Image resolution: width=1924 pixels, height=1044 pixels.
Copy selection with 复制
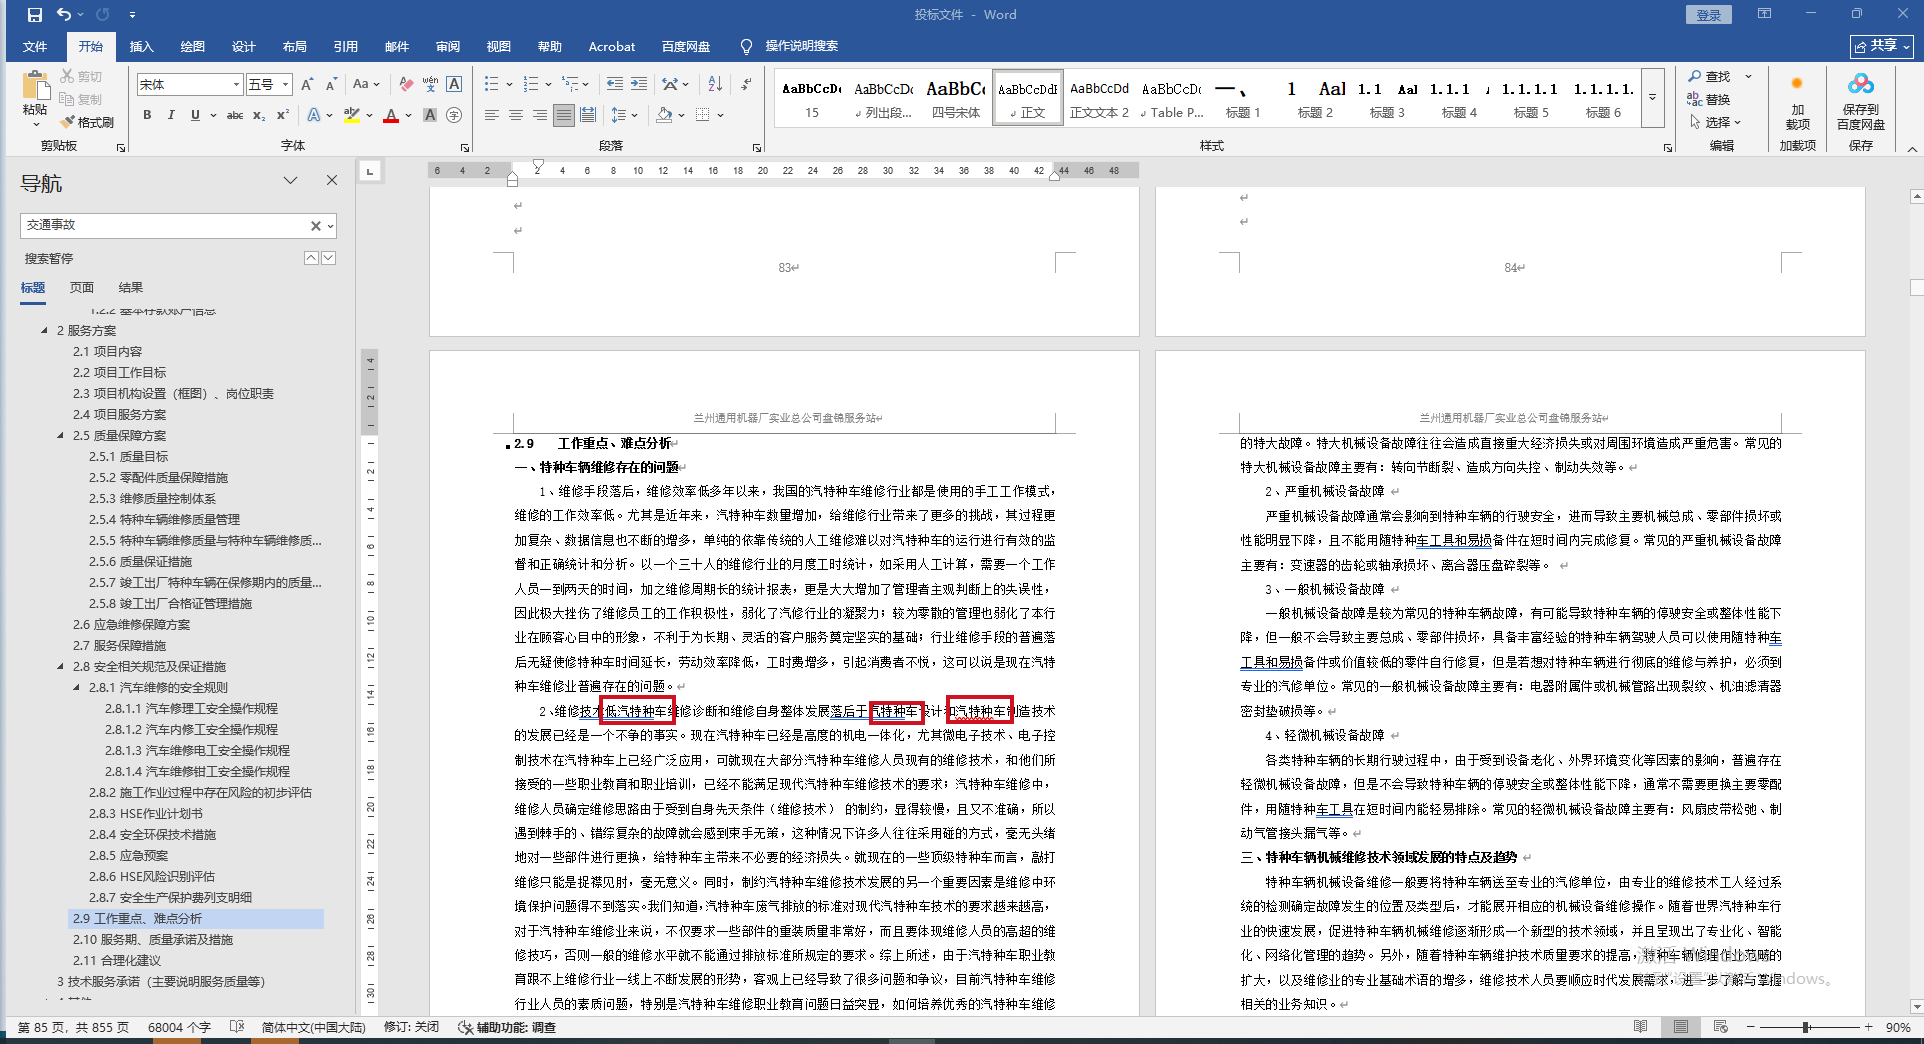pos(81,99)
